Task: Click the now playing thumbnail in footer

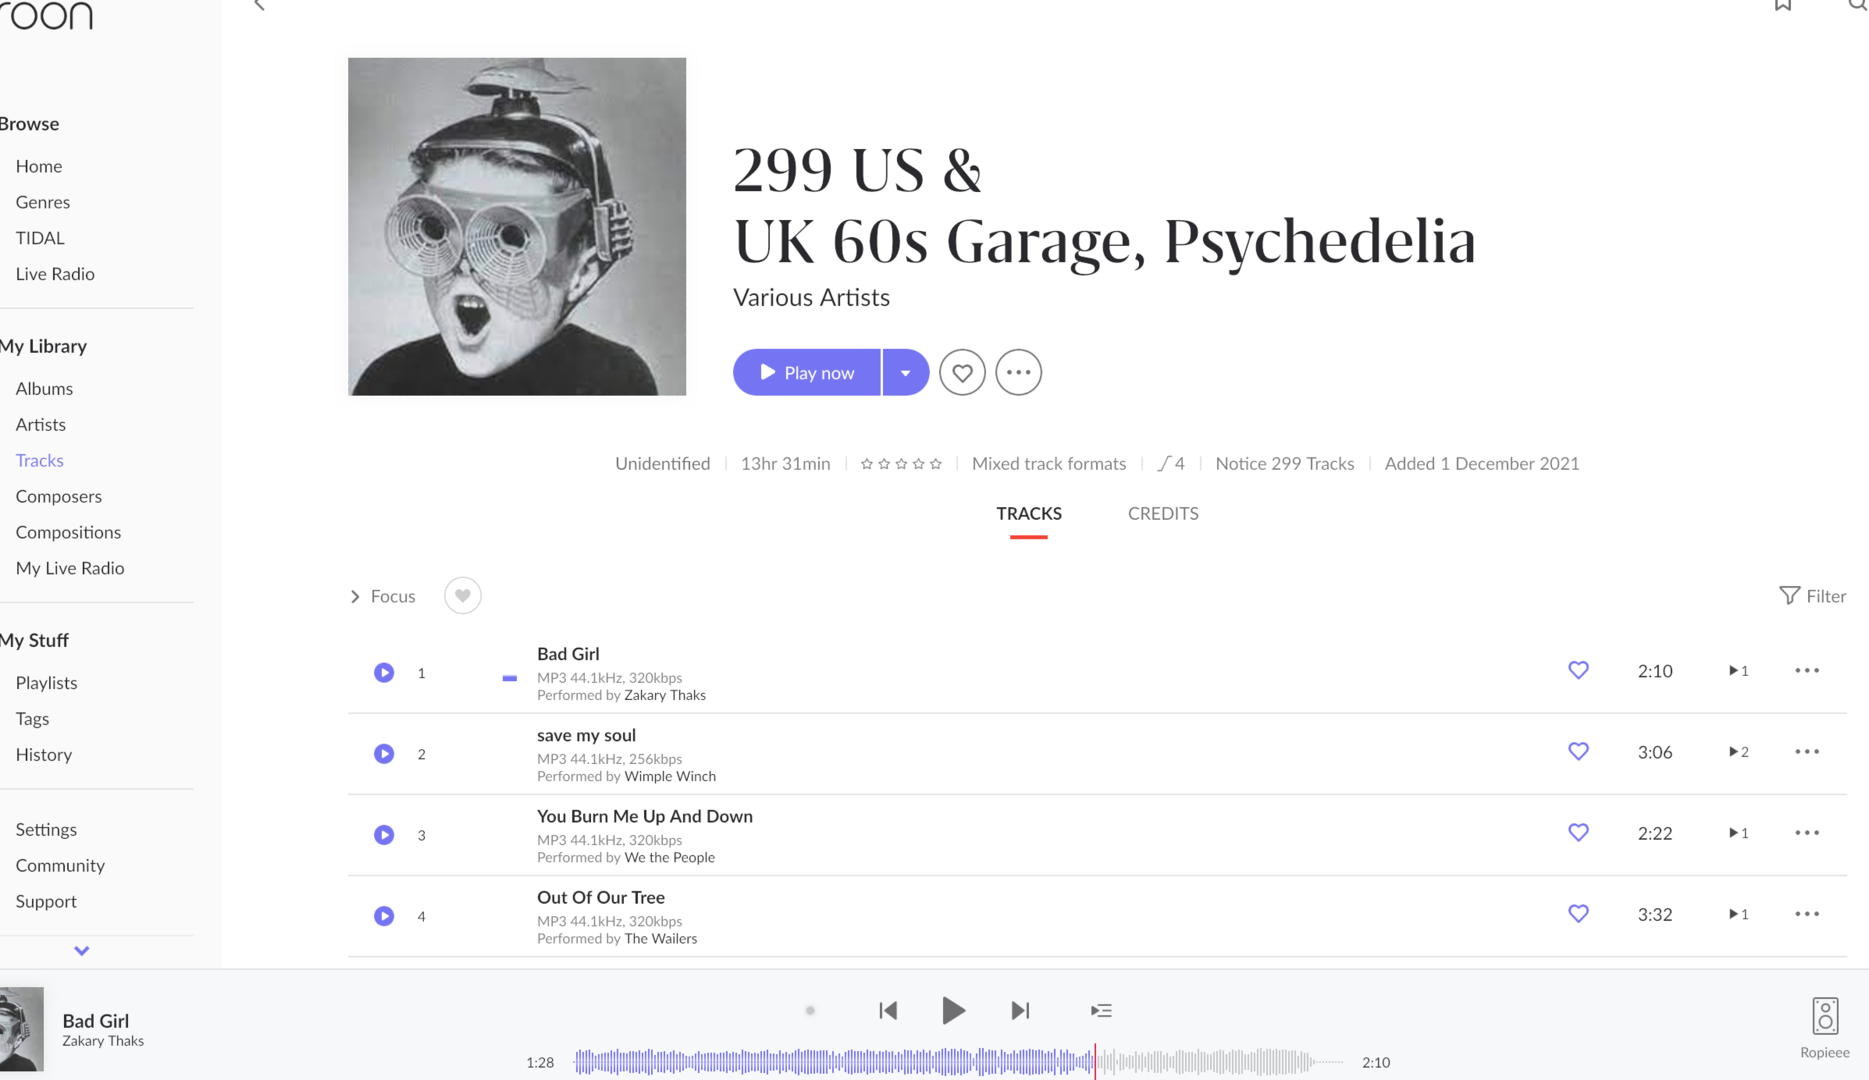Action: [21, 1029]
